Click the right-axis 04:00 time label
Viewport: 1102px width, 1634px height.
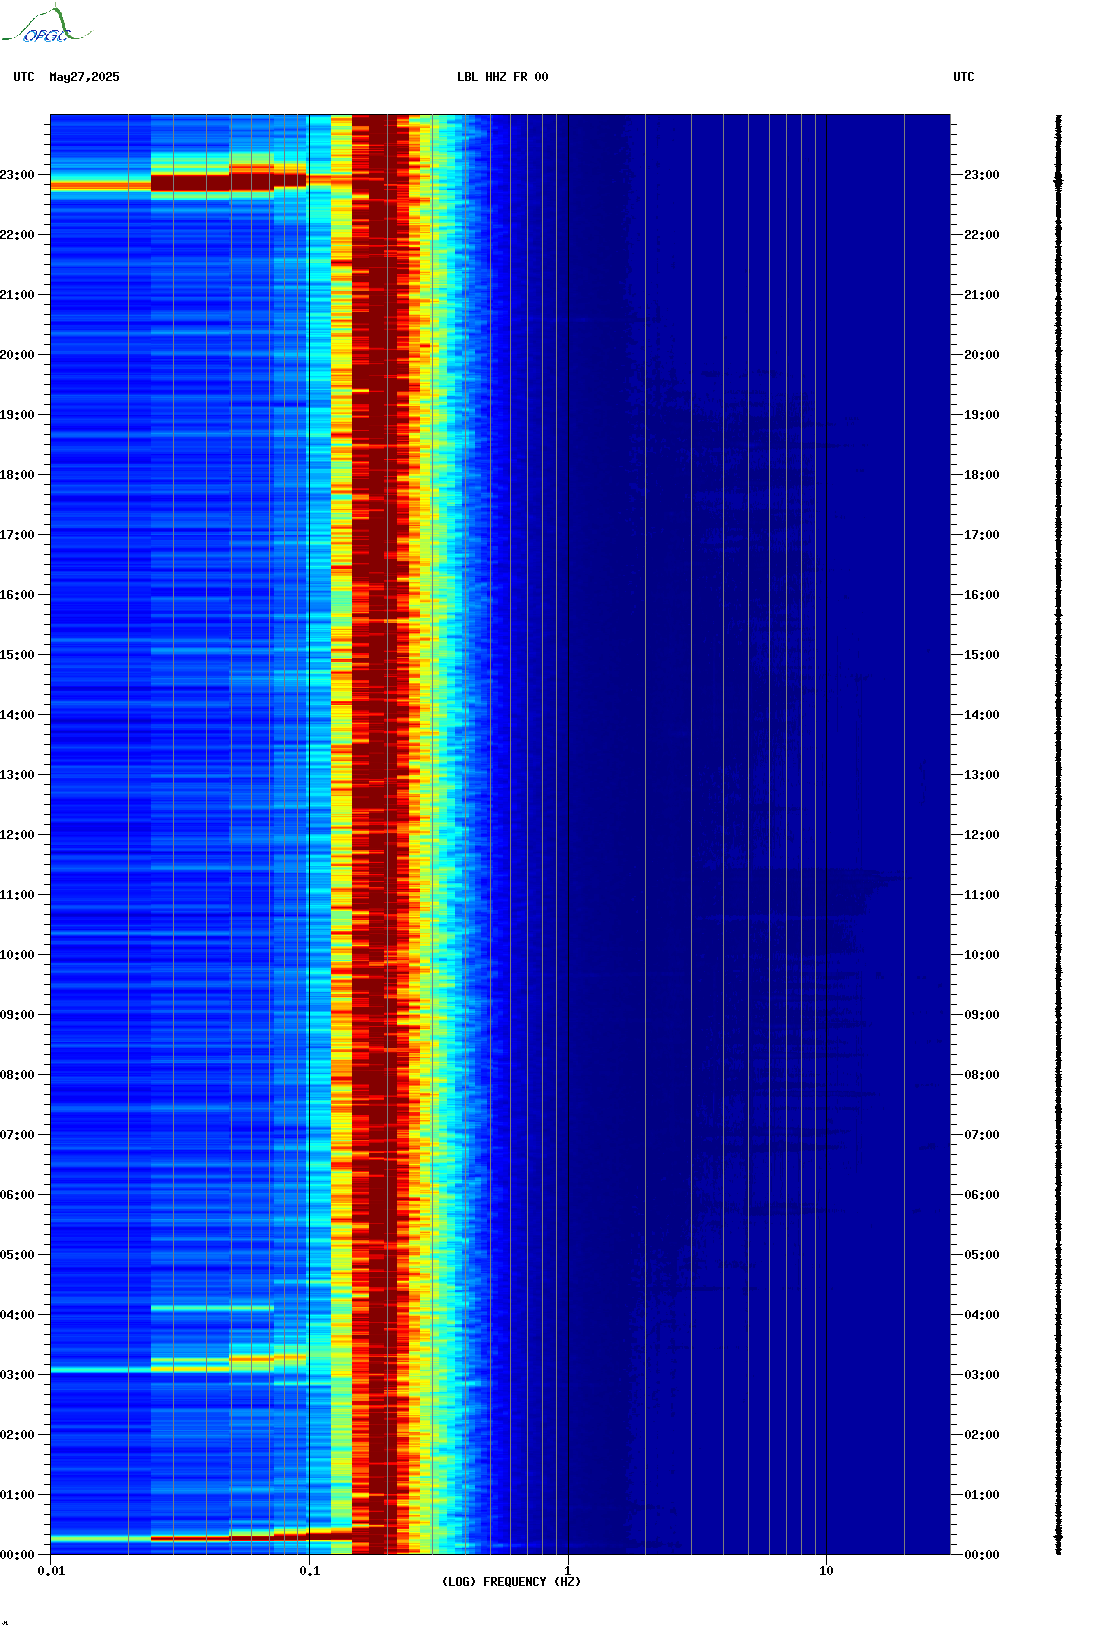(981, 1315)
